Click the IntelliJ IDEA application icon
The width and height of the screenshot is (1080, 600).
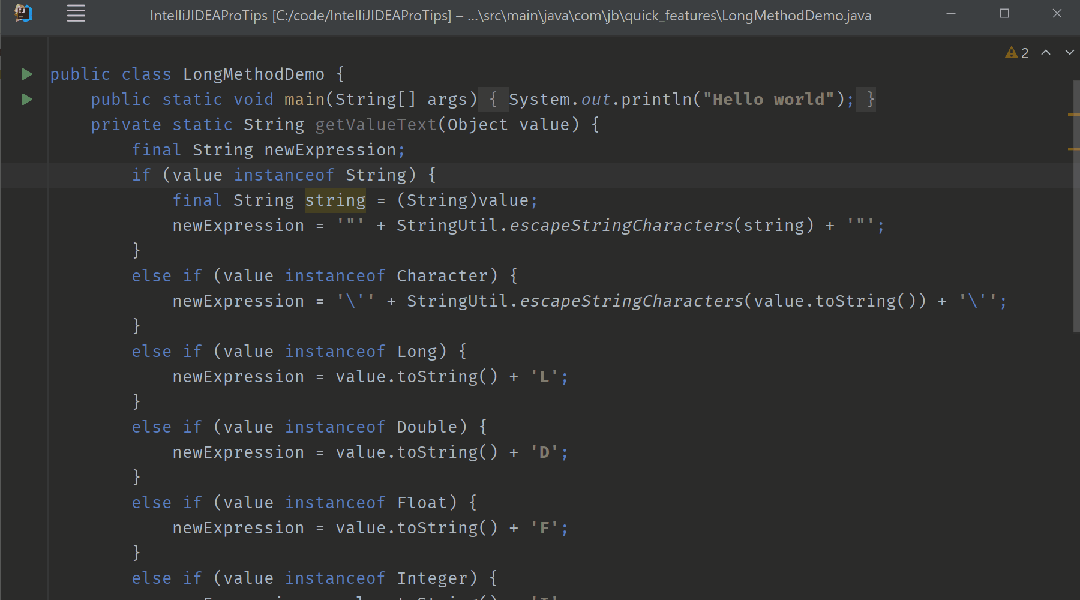click(23, 13)
